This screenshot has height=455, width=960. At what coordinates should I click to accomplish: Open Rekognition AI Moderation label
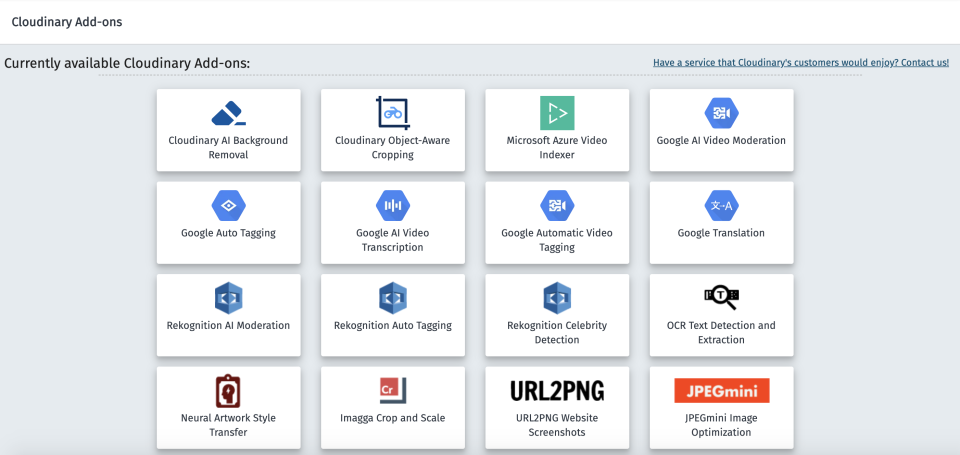pos(228,325)
